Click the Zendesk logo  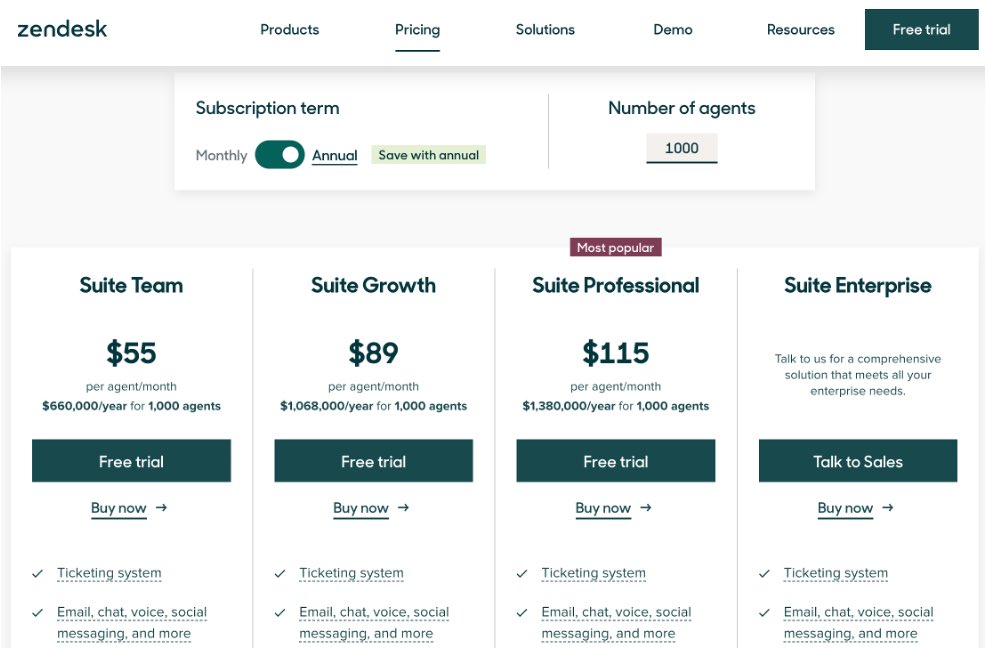[62, 28]
